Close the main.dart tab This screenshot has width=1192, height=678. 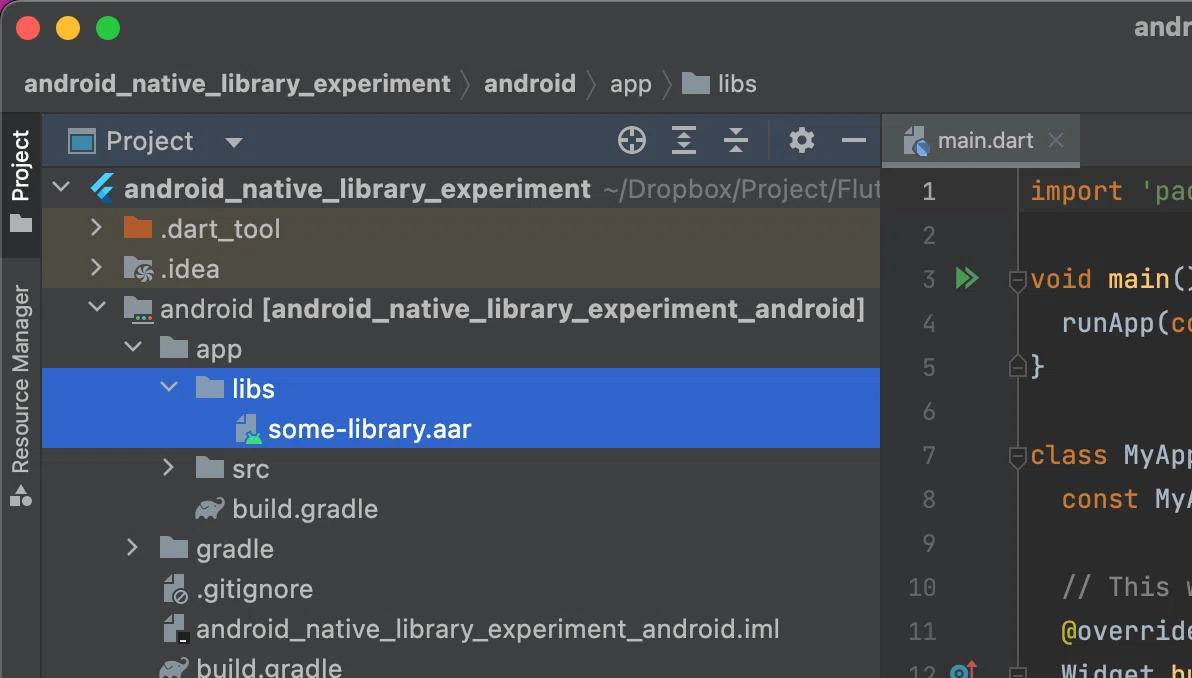pyautogui.click(x=1055, y=140)
